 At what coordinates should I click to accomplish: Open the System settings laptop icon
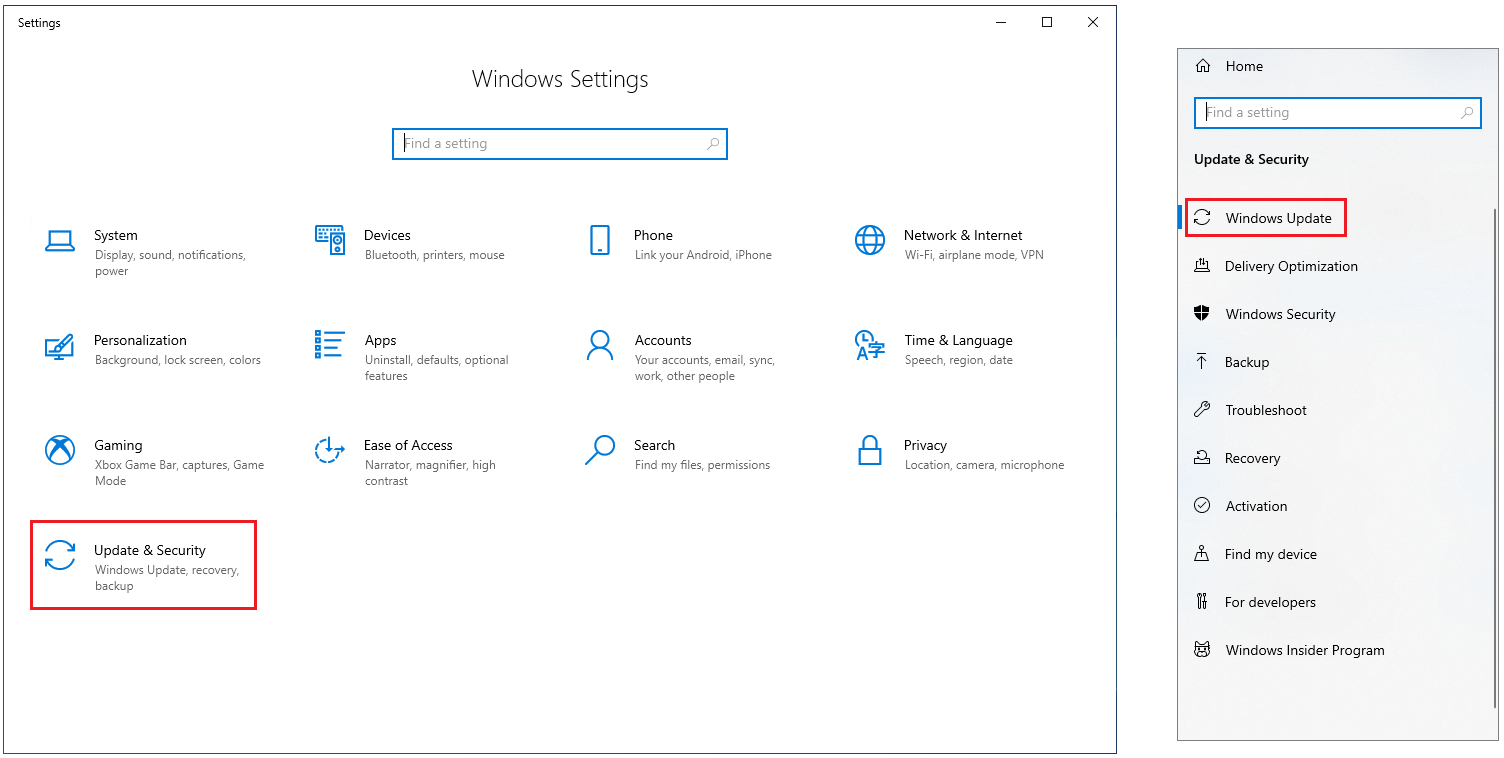[x=60, y=241]
